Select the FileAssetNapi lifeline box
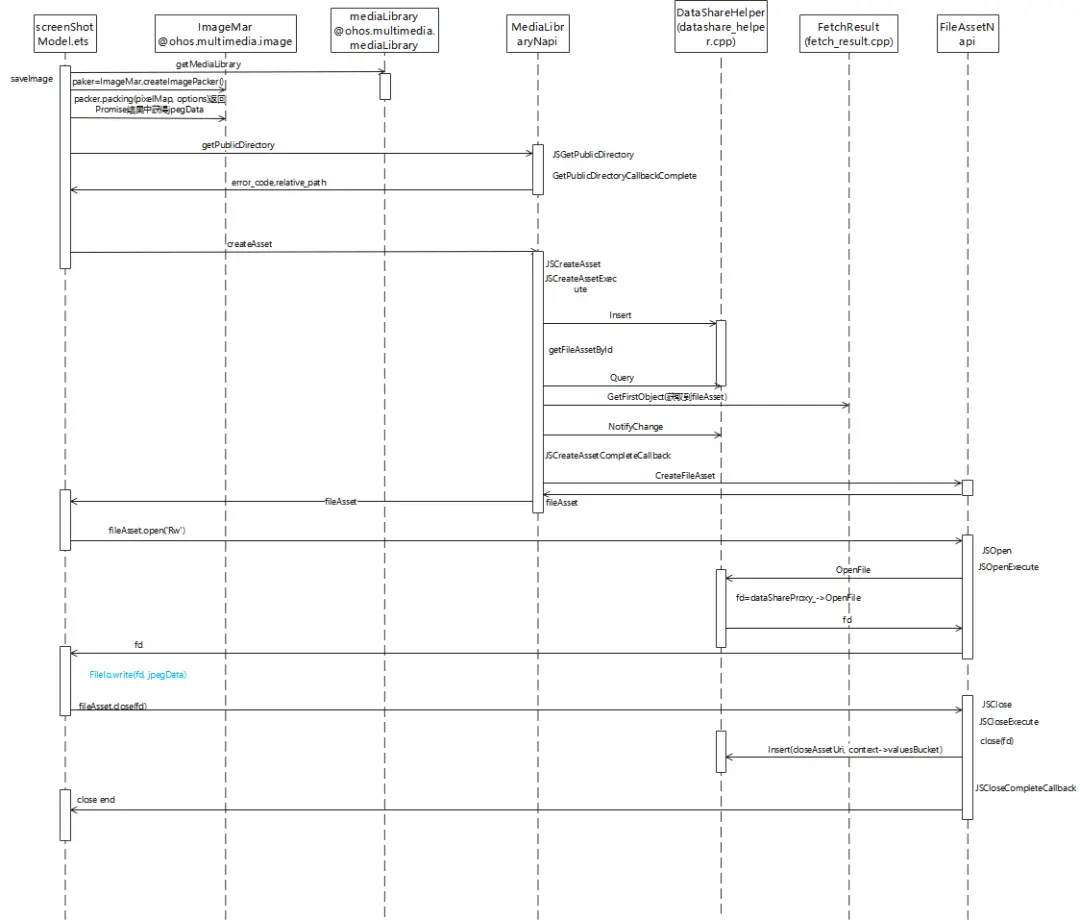The width and height of the screenshot is (1080, 920). (968, 34)
